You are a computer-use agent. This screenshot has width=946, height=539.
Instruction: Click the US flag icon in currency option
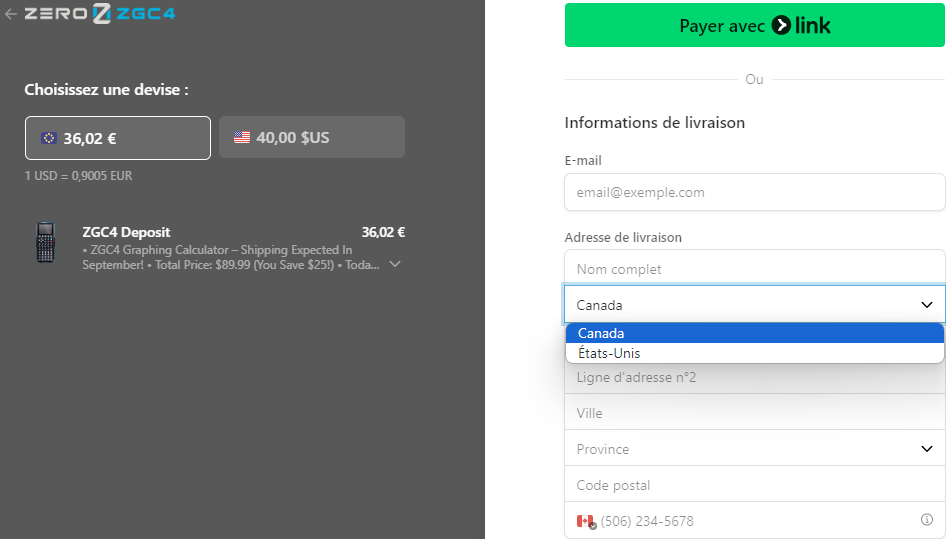click(x=242, y=138)
